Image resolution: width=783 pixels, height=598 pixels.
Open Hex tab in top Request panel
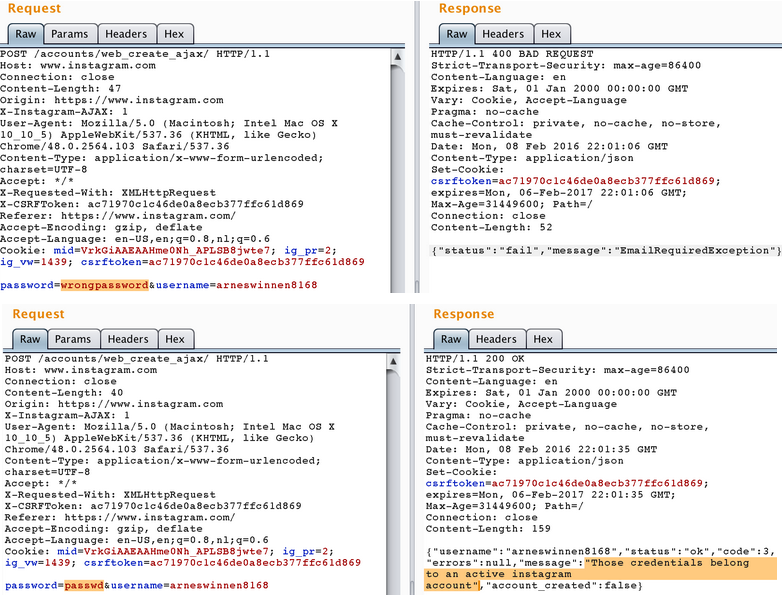pyautogui.click(x=174, y=34)
